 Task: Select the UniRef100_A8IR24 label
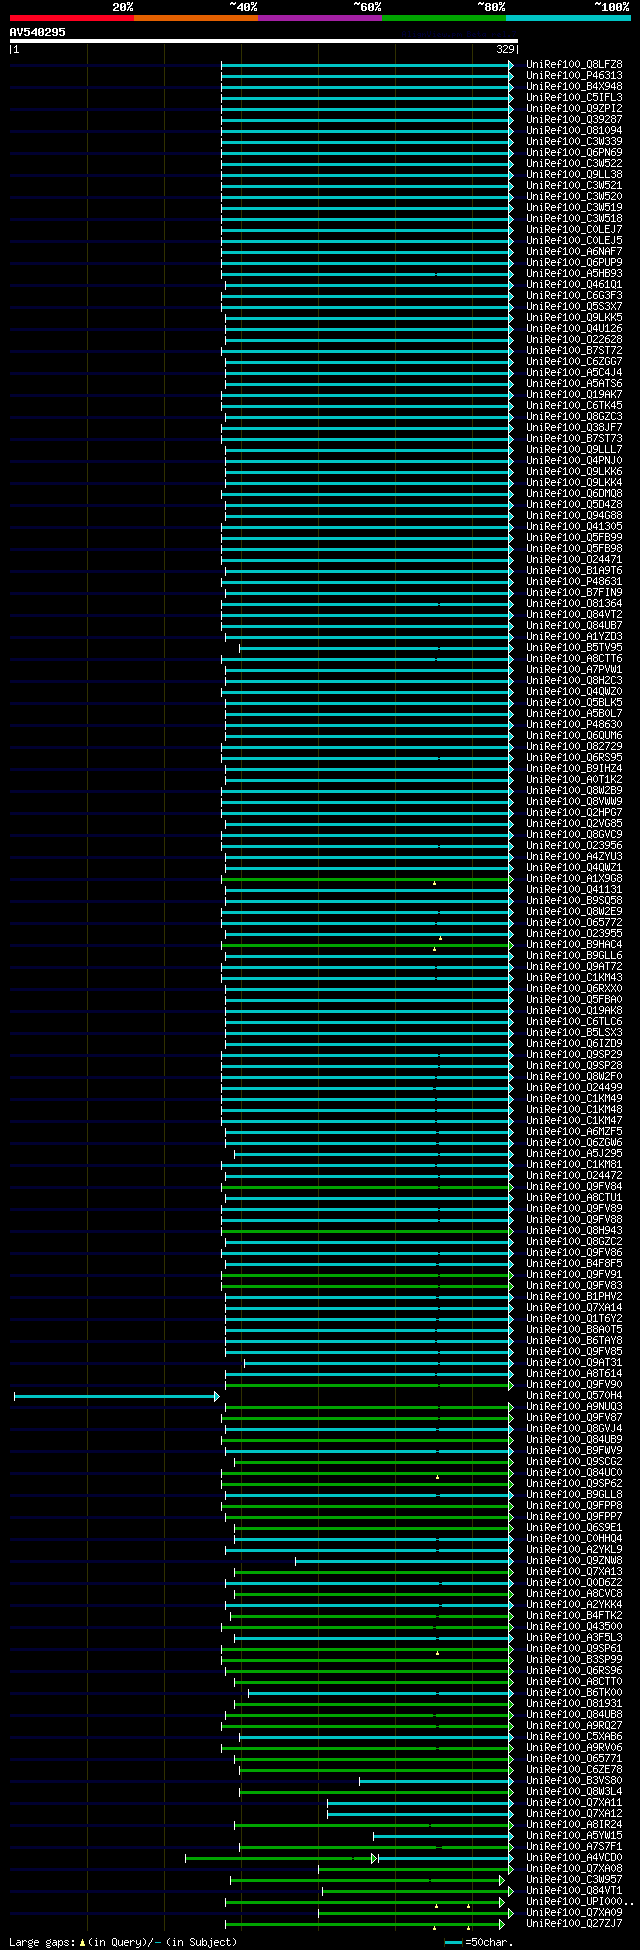574,1824
